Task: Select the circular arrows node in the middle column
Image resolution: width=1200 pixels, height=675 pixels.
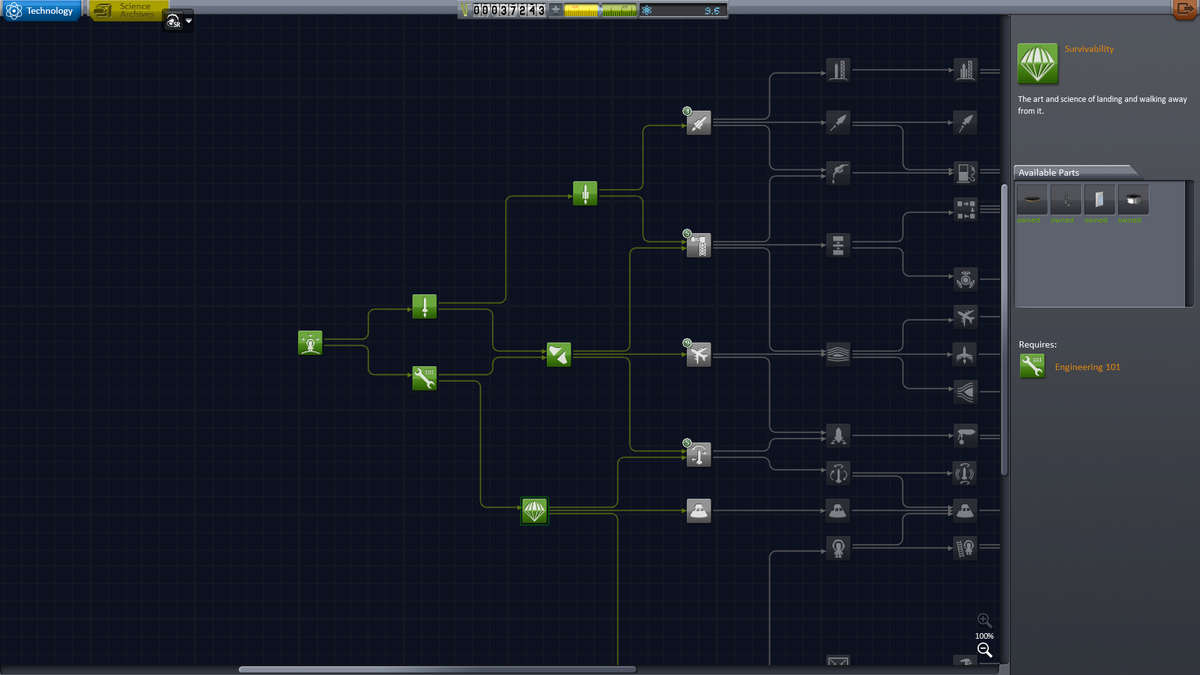Action: [838, 472]
